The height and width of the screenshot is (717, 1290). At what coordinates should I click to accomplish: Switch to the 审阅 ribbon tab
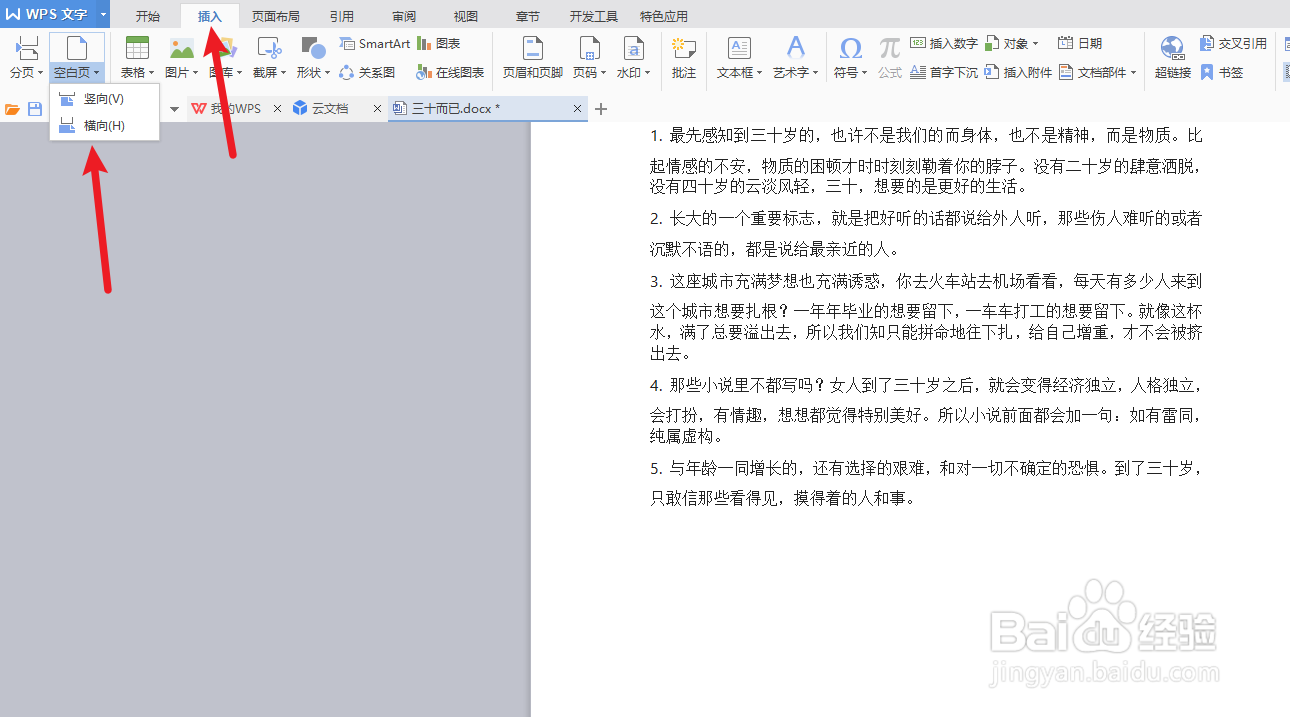coord(404,16)
